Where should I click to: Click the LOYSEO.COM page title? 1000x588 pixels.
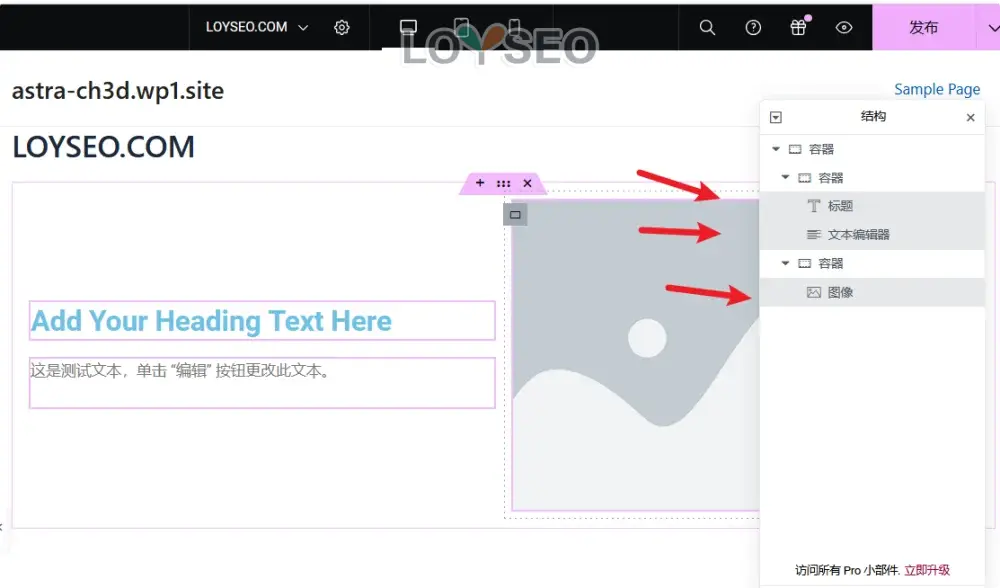pyautogui.click(x=103, y=147)
